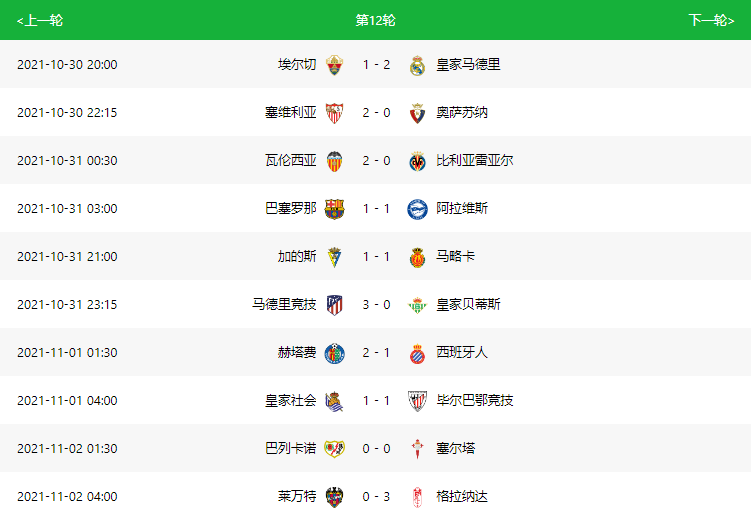Click the Alavés blue round badge
The height and width of the screenshot is (519, 751).
(x=417, y=209)
